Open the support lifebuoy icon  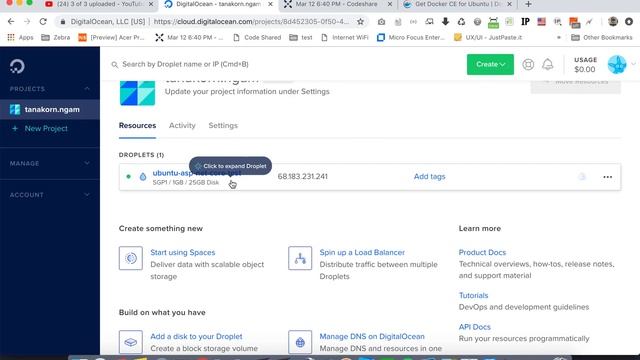pyautogui.click(x=528, y=64)
